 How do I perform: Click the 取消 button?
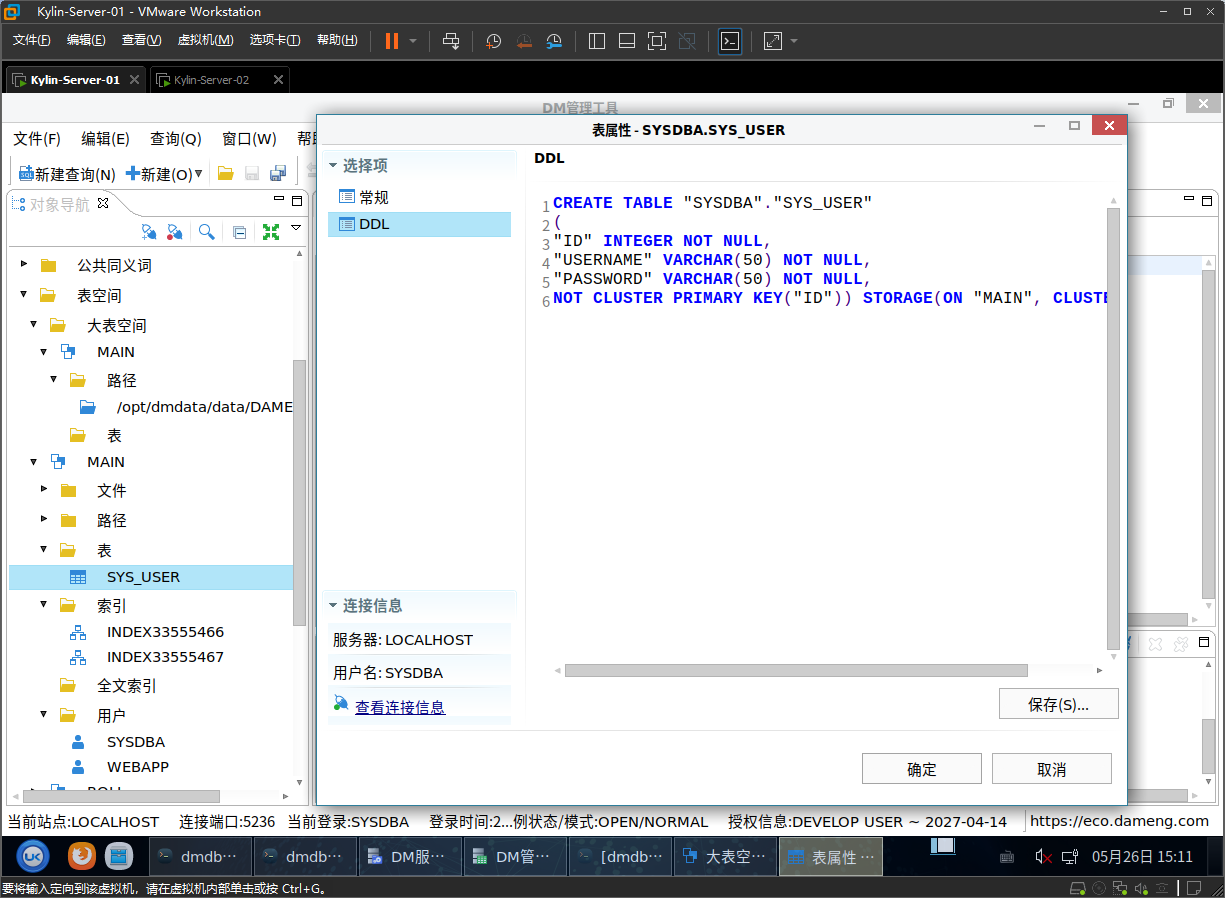[x=1052, y=769]
